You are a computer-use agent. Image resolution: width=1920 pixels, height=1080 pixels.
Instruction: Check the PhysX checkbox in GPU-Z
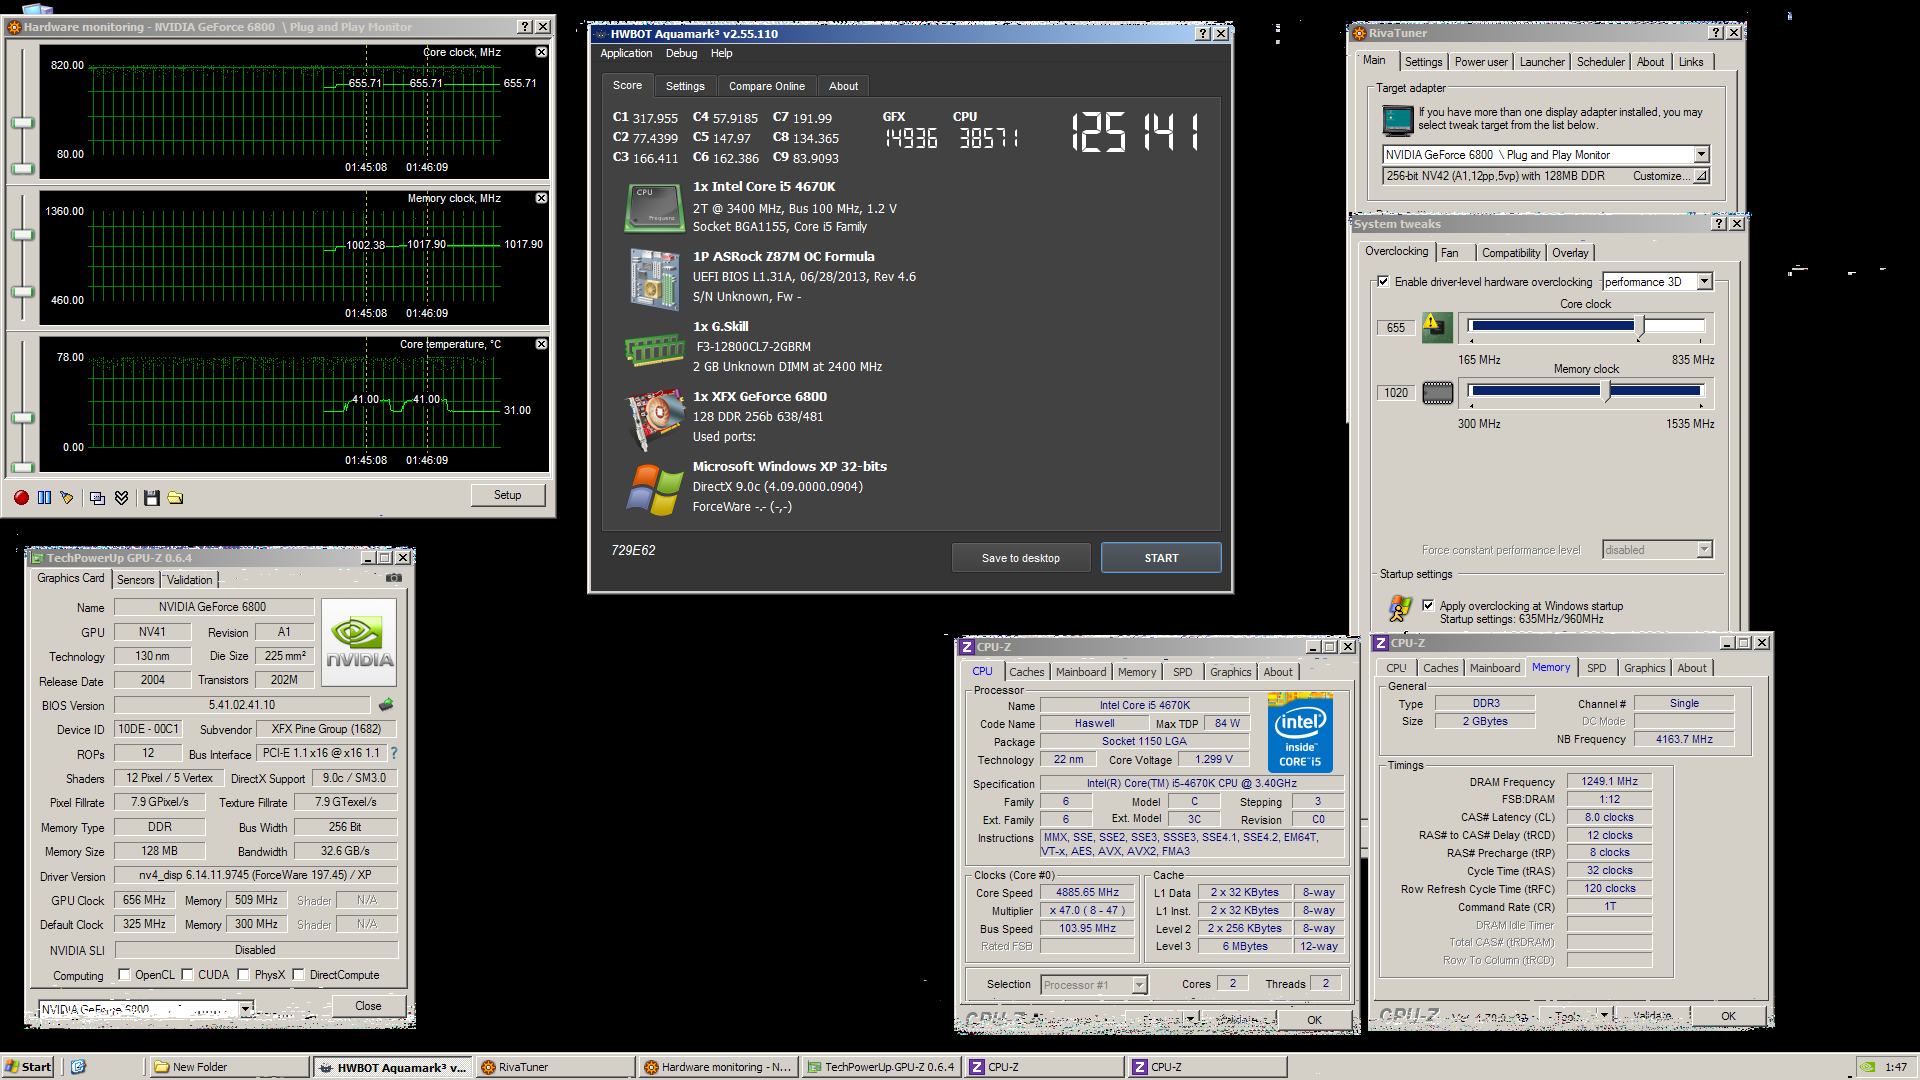pos(243,974)
